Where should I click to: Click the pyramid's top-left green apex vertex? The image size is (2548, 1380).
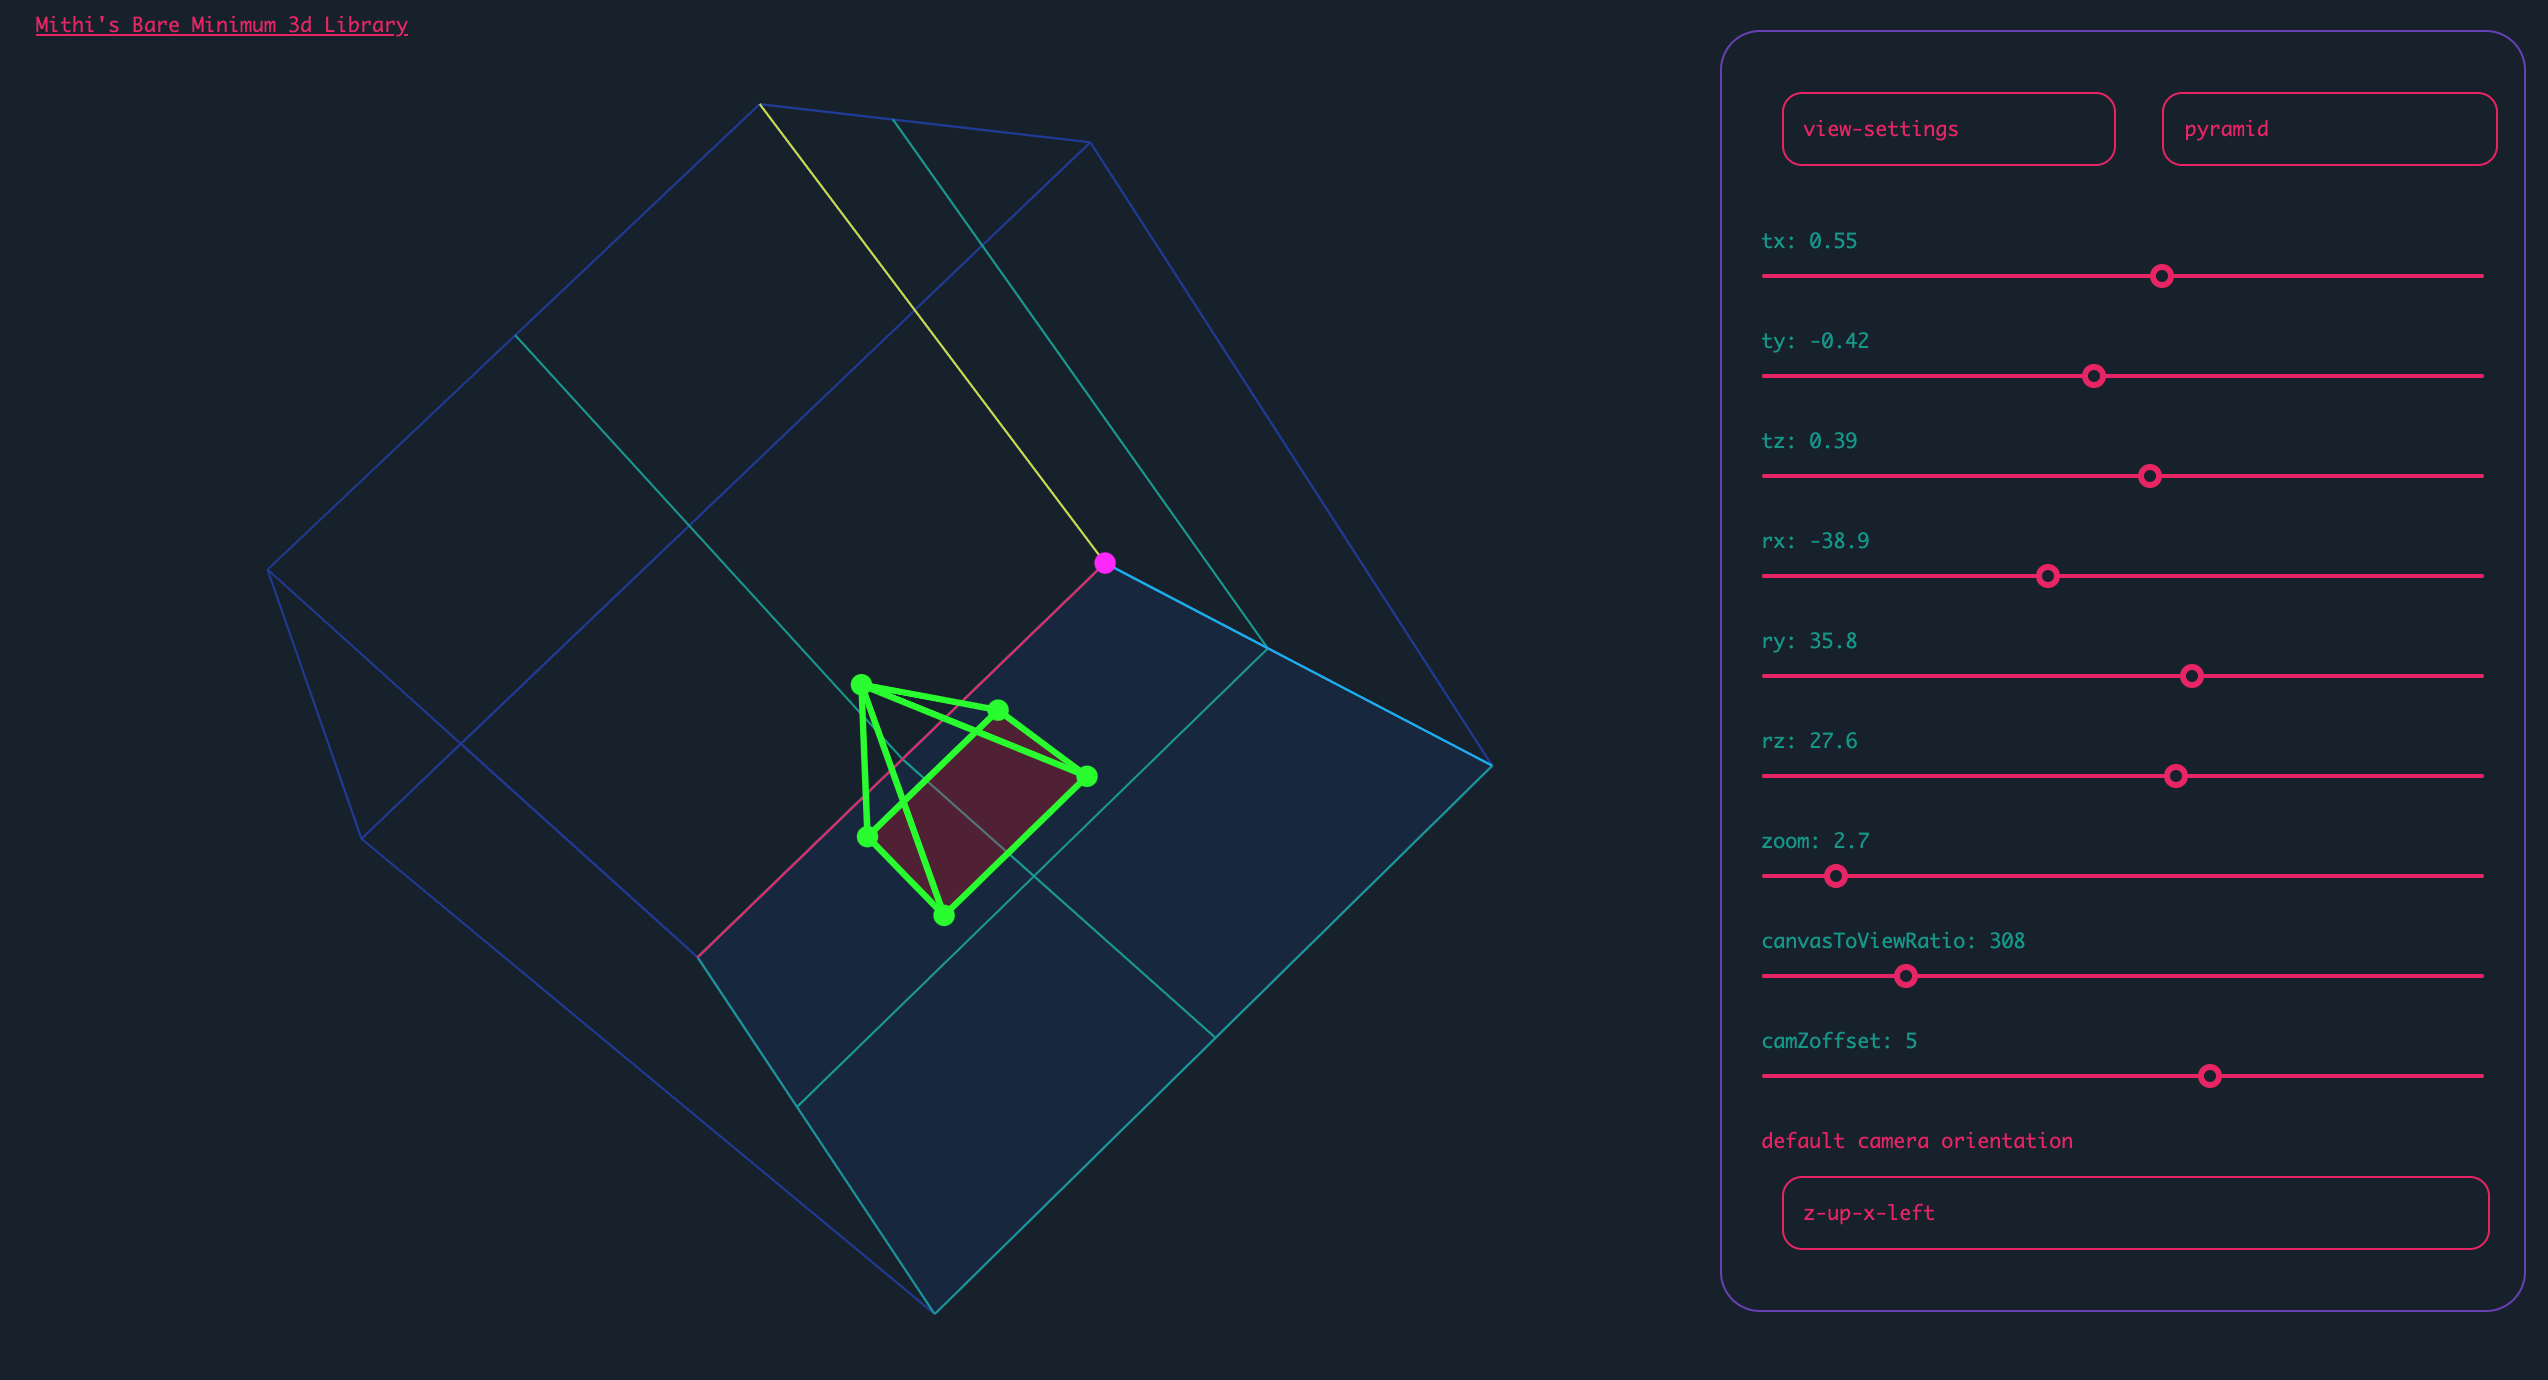point(861,685)
